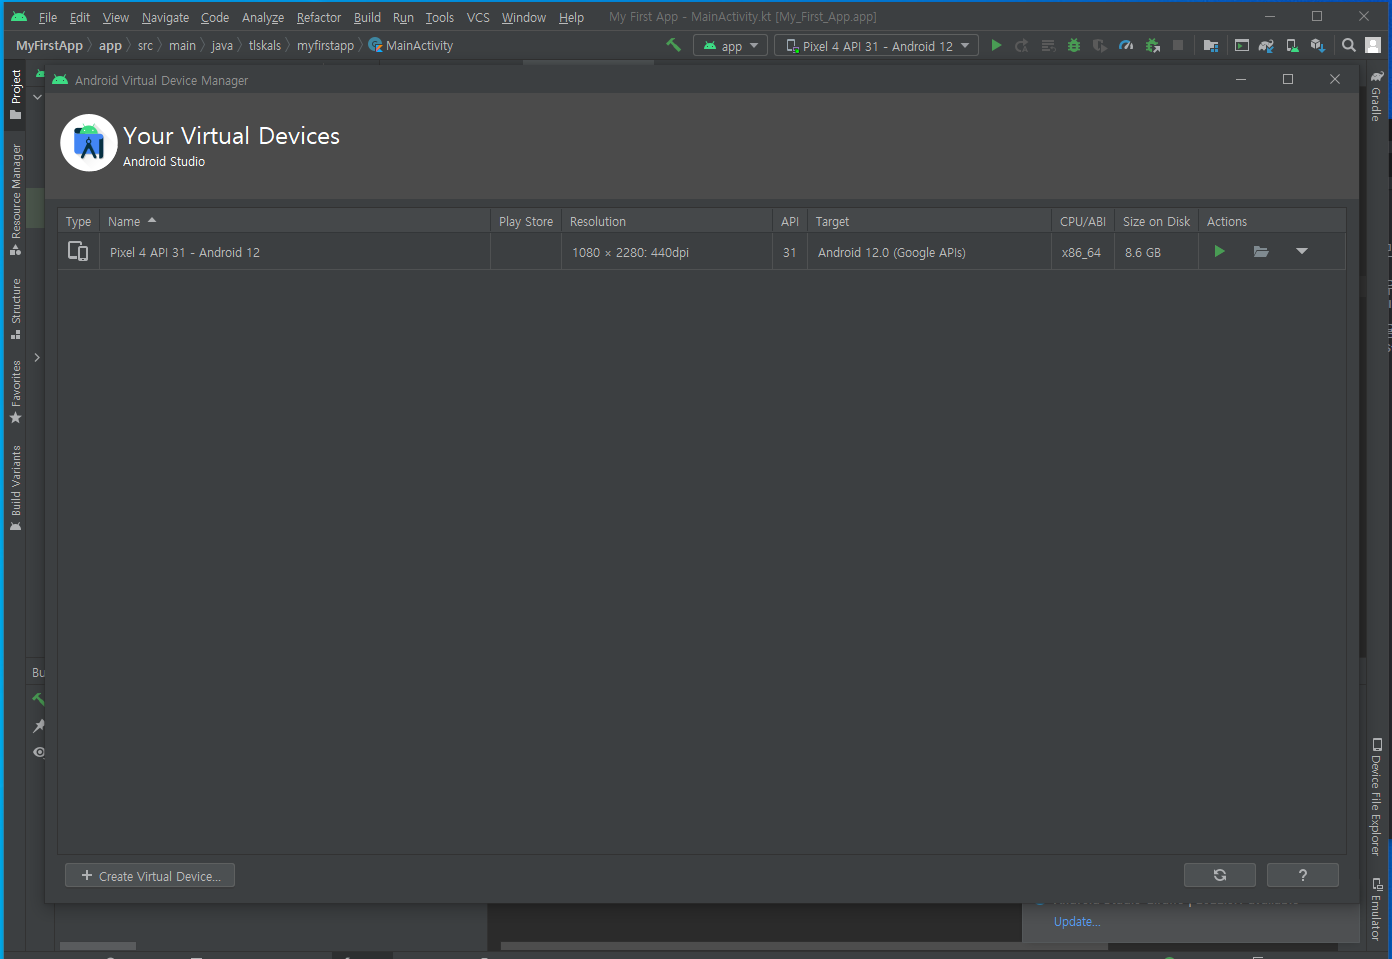This screenshot has width=1392, height=959.
Task: Open SDK Manager cube icon in toolbar
Action: point(1317,45)
